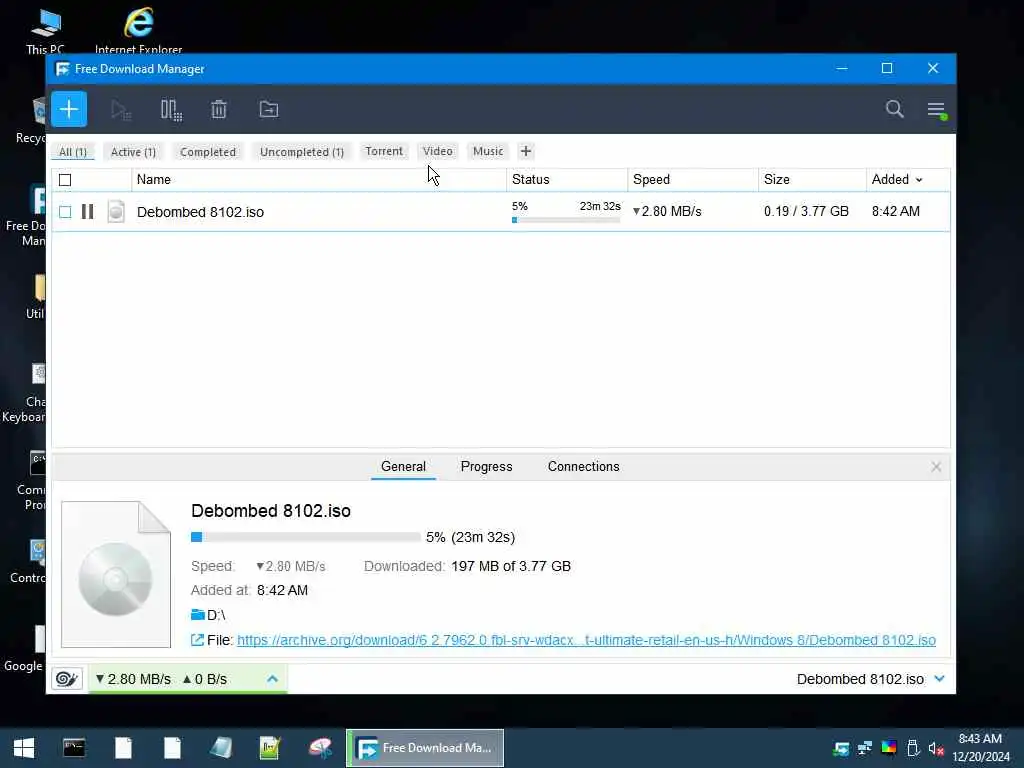The image size is (1024, 768).
Task: Click the Speed column header
Action: 693,180
